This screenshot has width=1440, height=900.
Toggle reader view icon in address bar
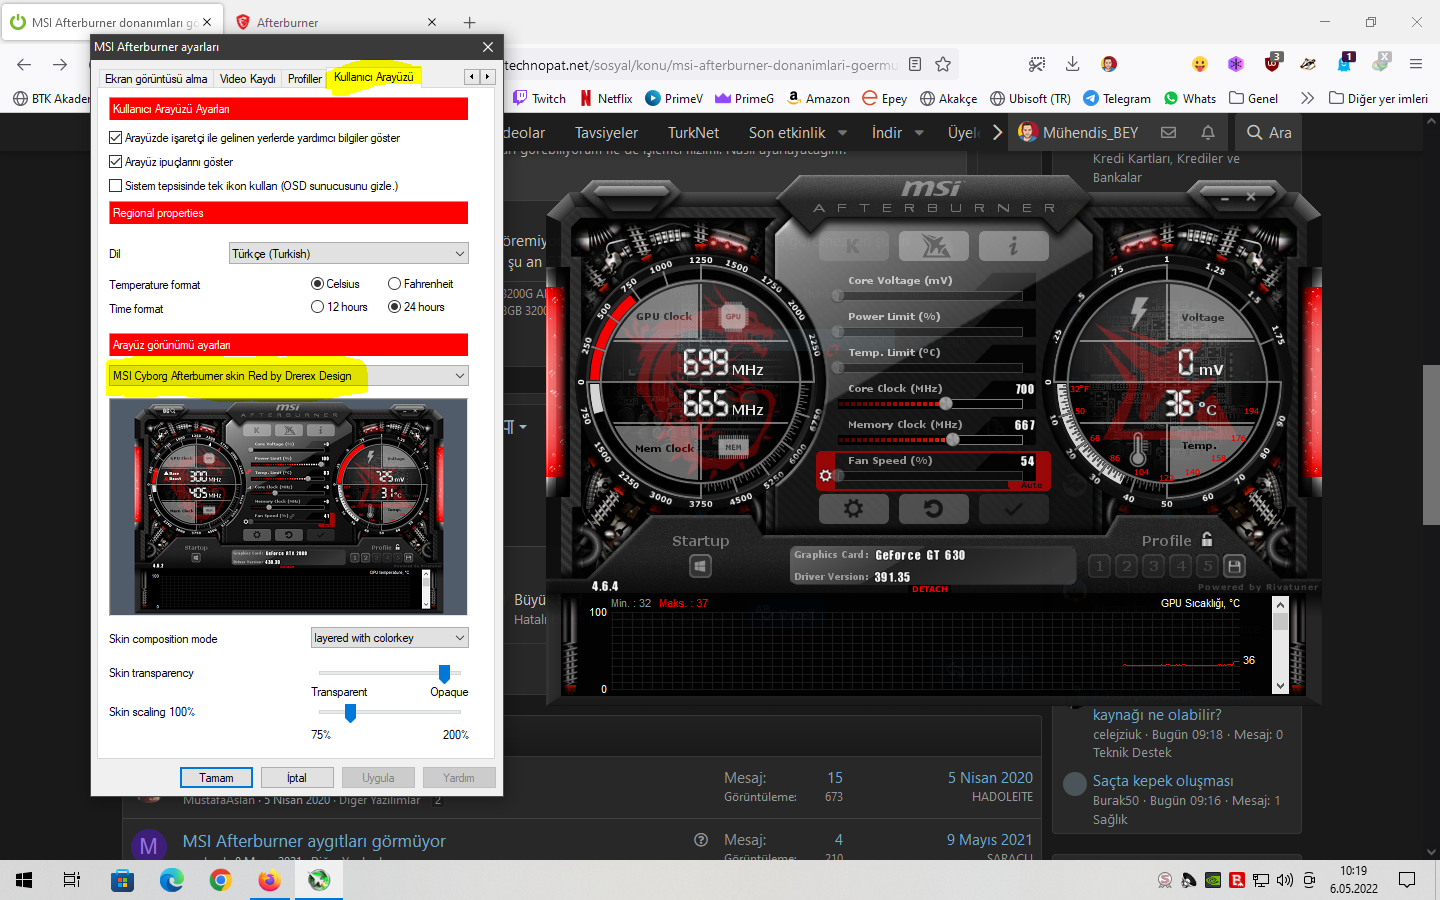915,64
